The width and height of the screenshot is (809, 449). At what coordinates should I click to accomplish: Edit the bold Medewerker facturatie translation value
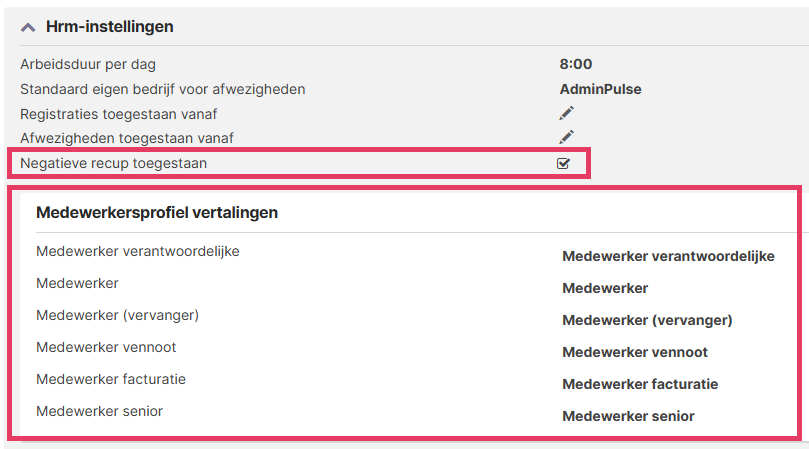tap(640, 384)
